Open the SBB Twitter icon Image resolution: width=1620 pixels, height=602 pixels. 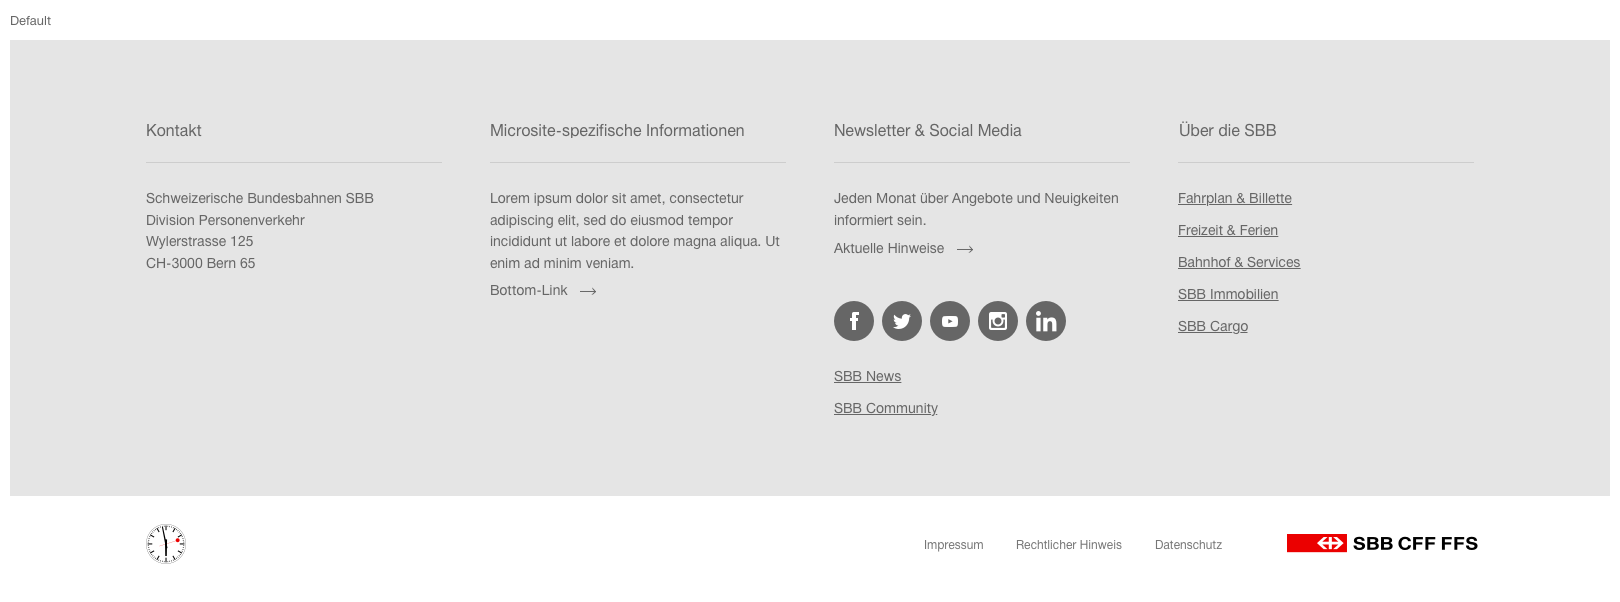[902, 321]
